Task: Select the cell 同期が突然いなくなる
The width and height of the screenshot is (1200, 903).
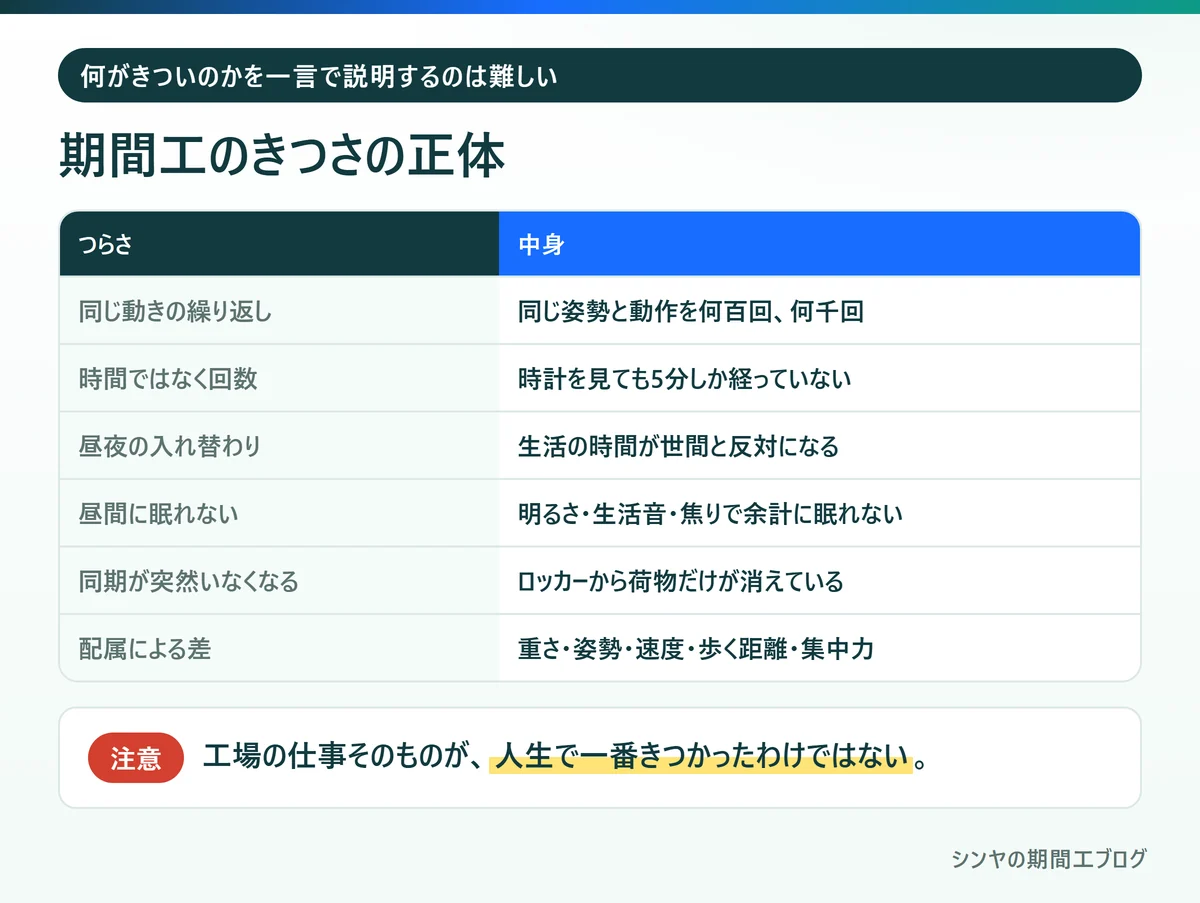Action: (279, 581)
